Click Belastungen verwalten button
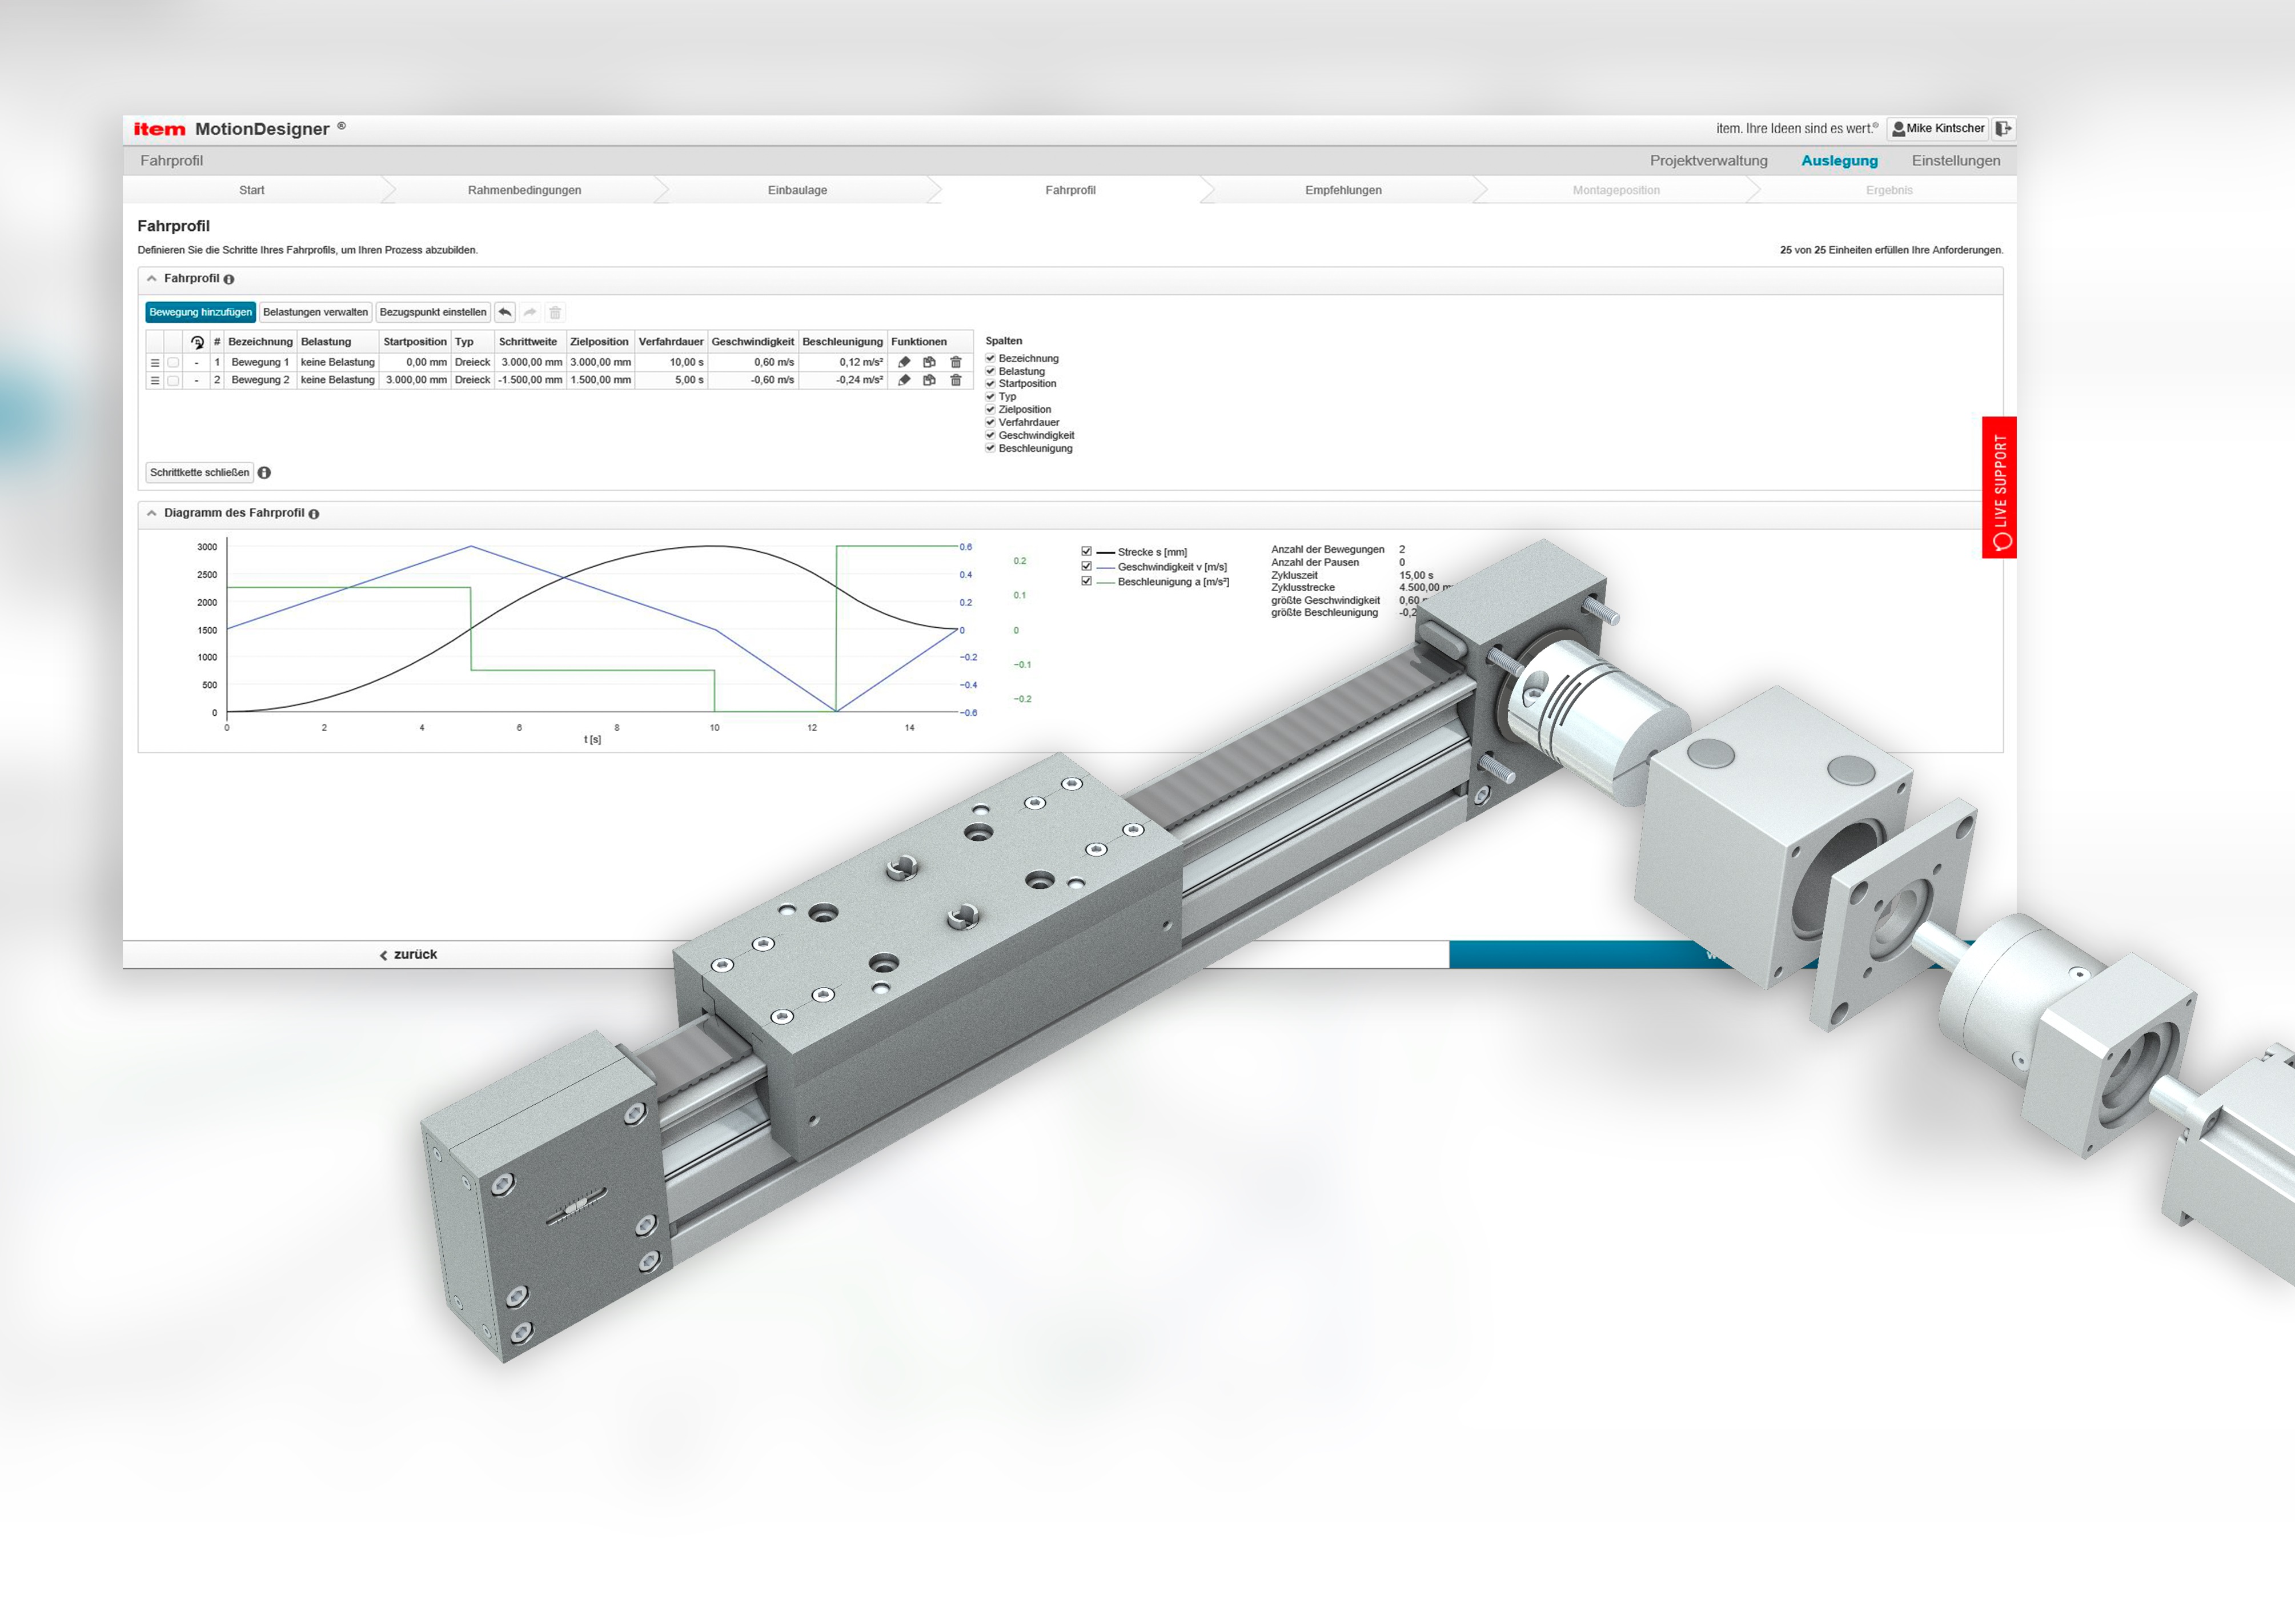This screenshot has width=2295, height=1624. tap(315, 312)
